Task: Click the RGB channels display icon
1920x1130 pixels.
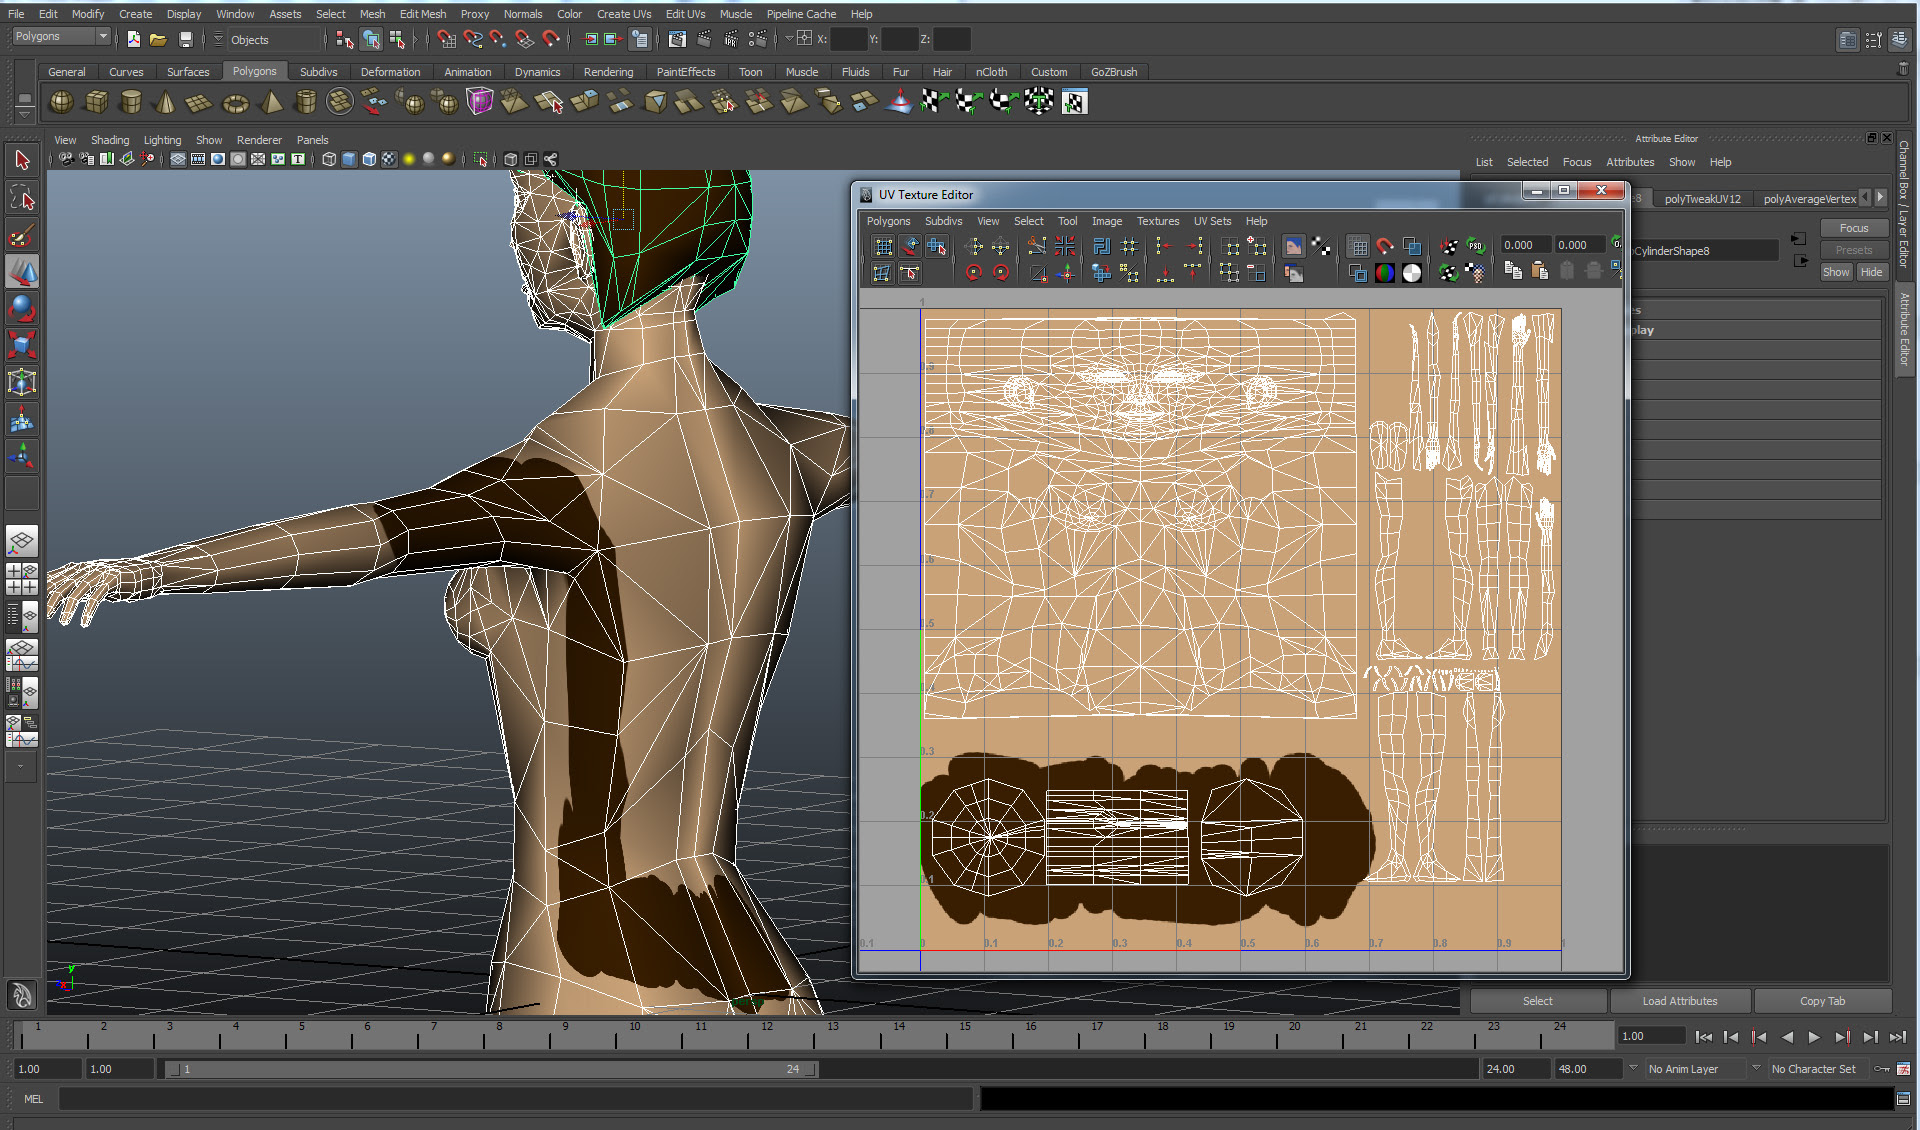Action: tap(1384, 273)
